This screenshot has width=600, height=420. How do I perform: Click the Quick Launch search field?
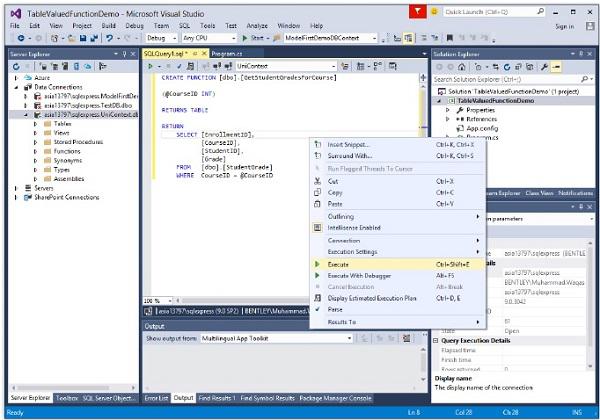(x=494, y=12)
